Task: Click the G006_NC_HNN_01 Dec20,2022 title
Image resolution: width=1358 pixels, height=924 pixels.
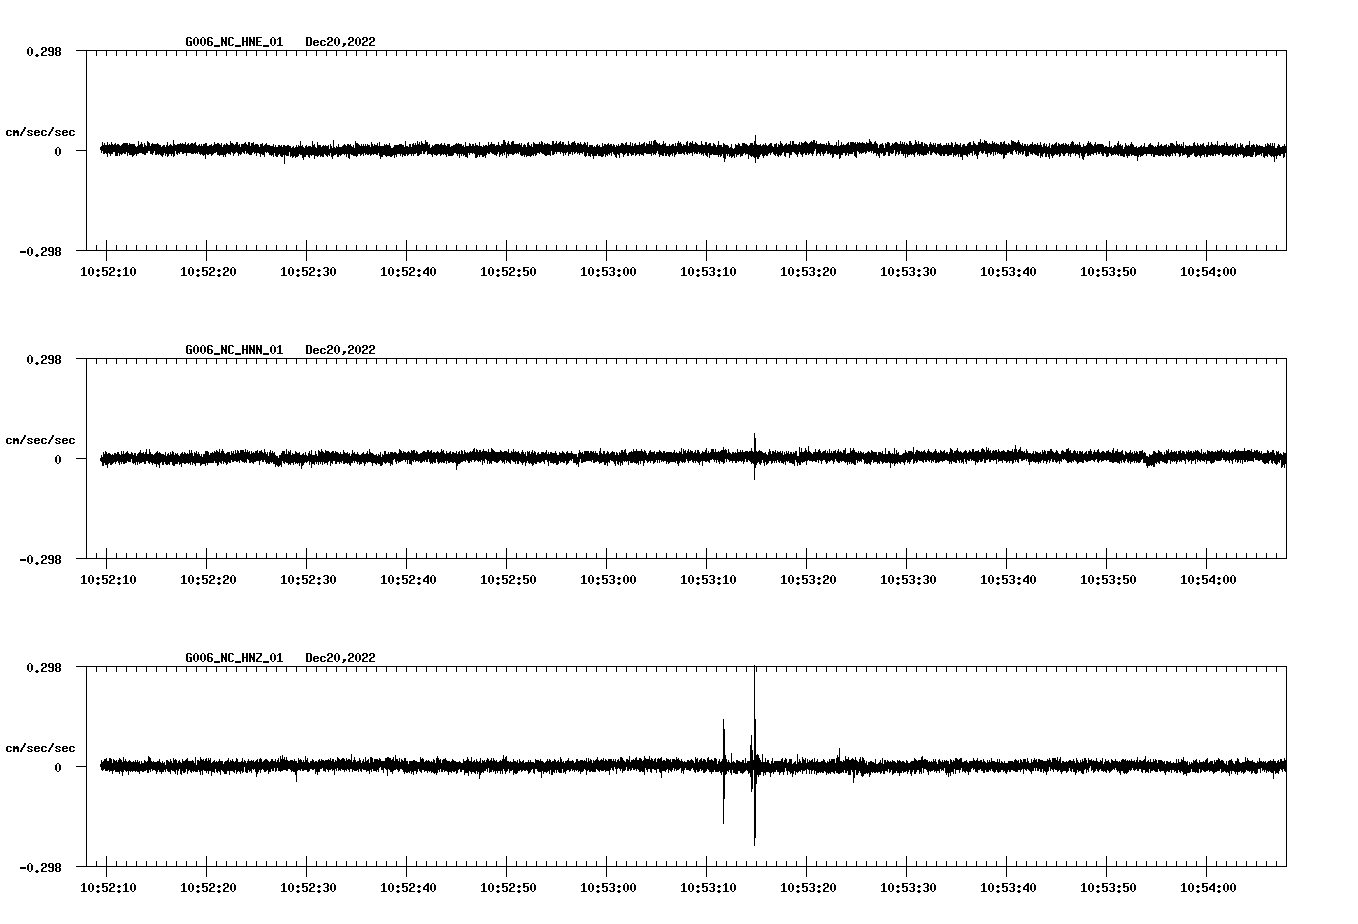Action: (x=280, y=350)
